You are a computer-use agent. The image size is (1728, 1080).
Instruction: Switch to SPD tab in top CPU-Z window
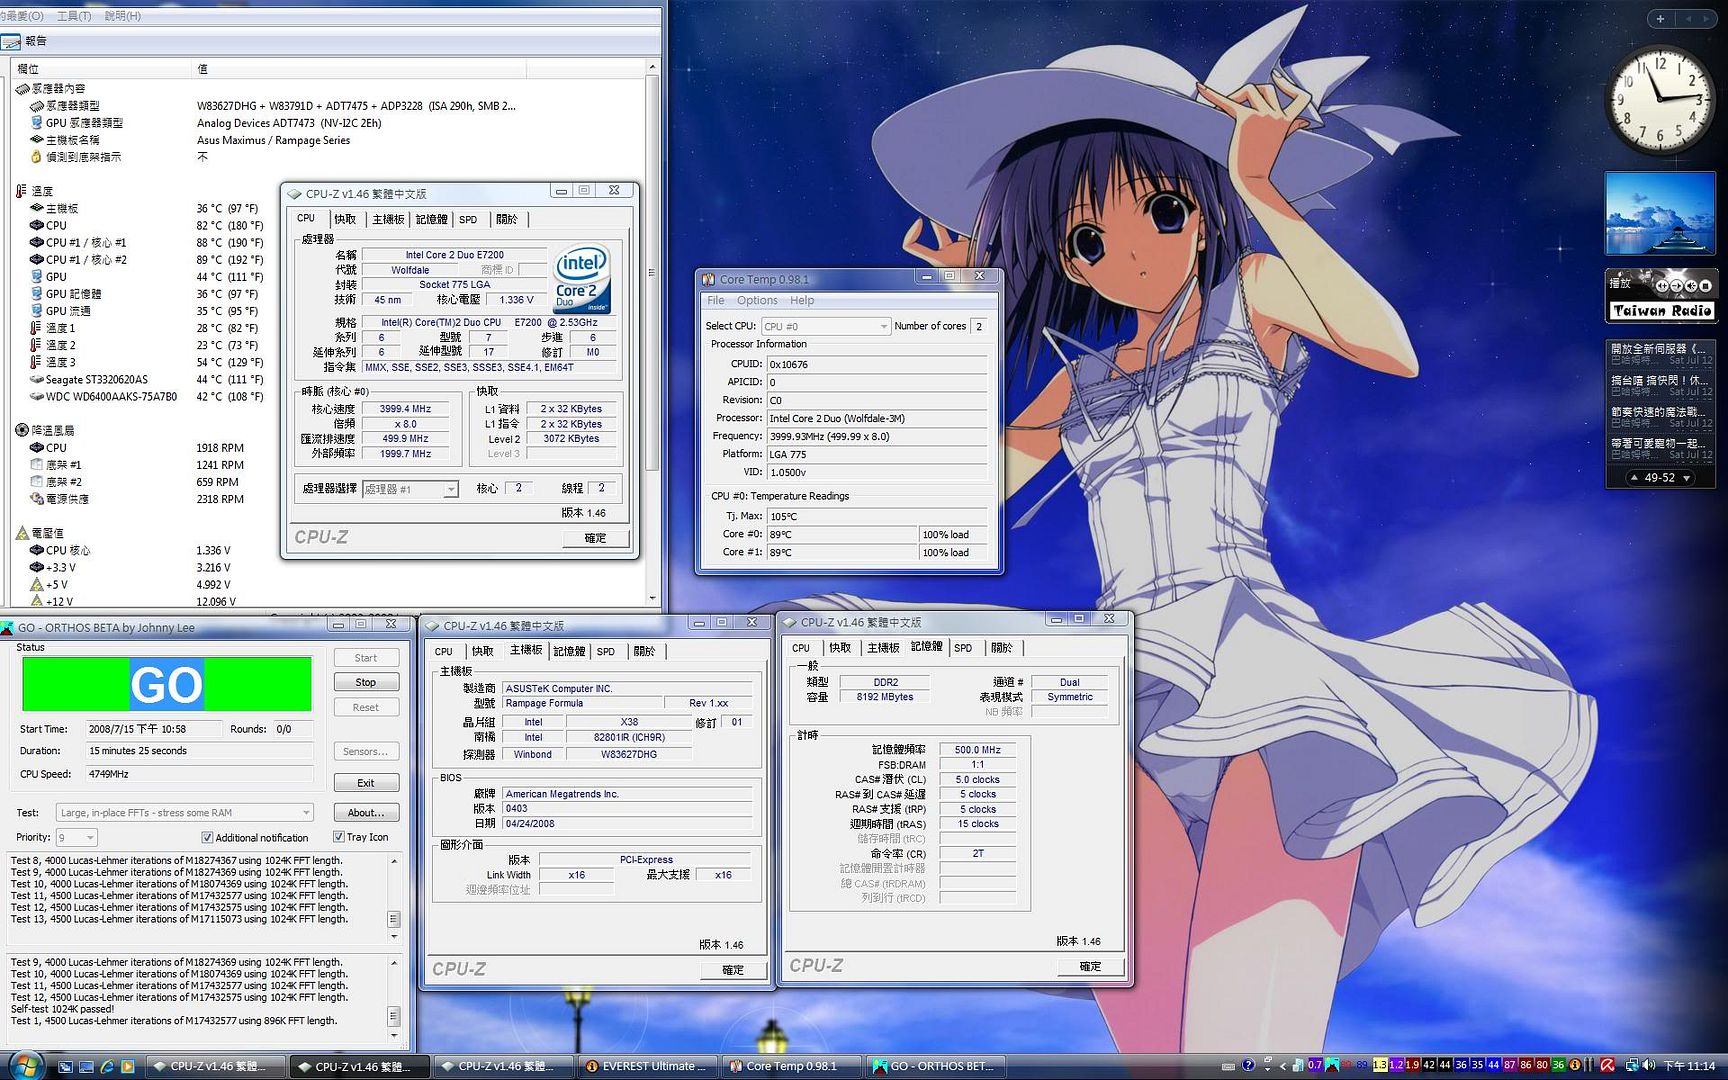coord(468,219)
